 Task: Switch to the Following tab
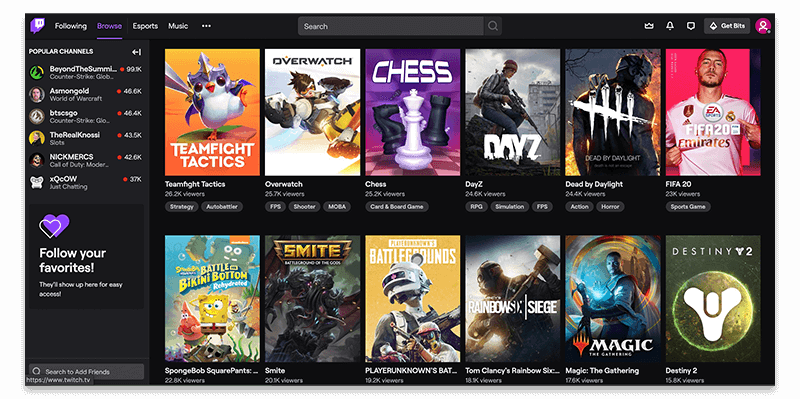(71, 26)
